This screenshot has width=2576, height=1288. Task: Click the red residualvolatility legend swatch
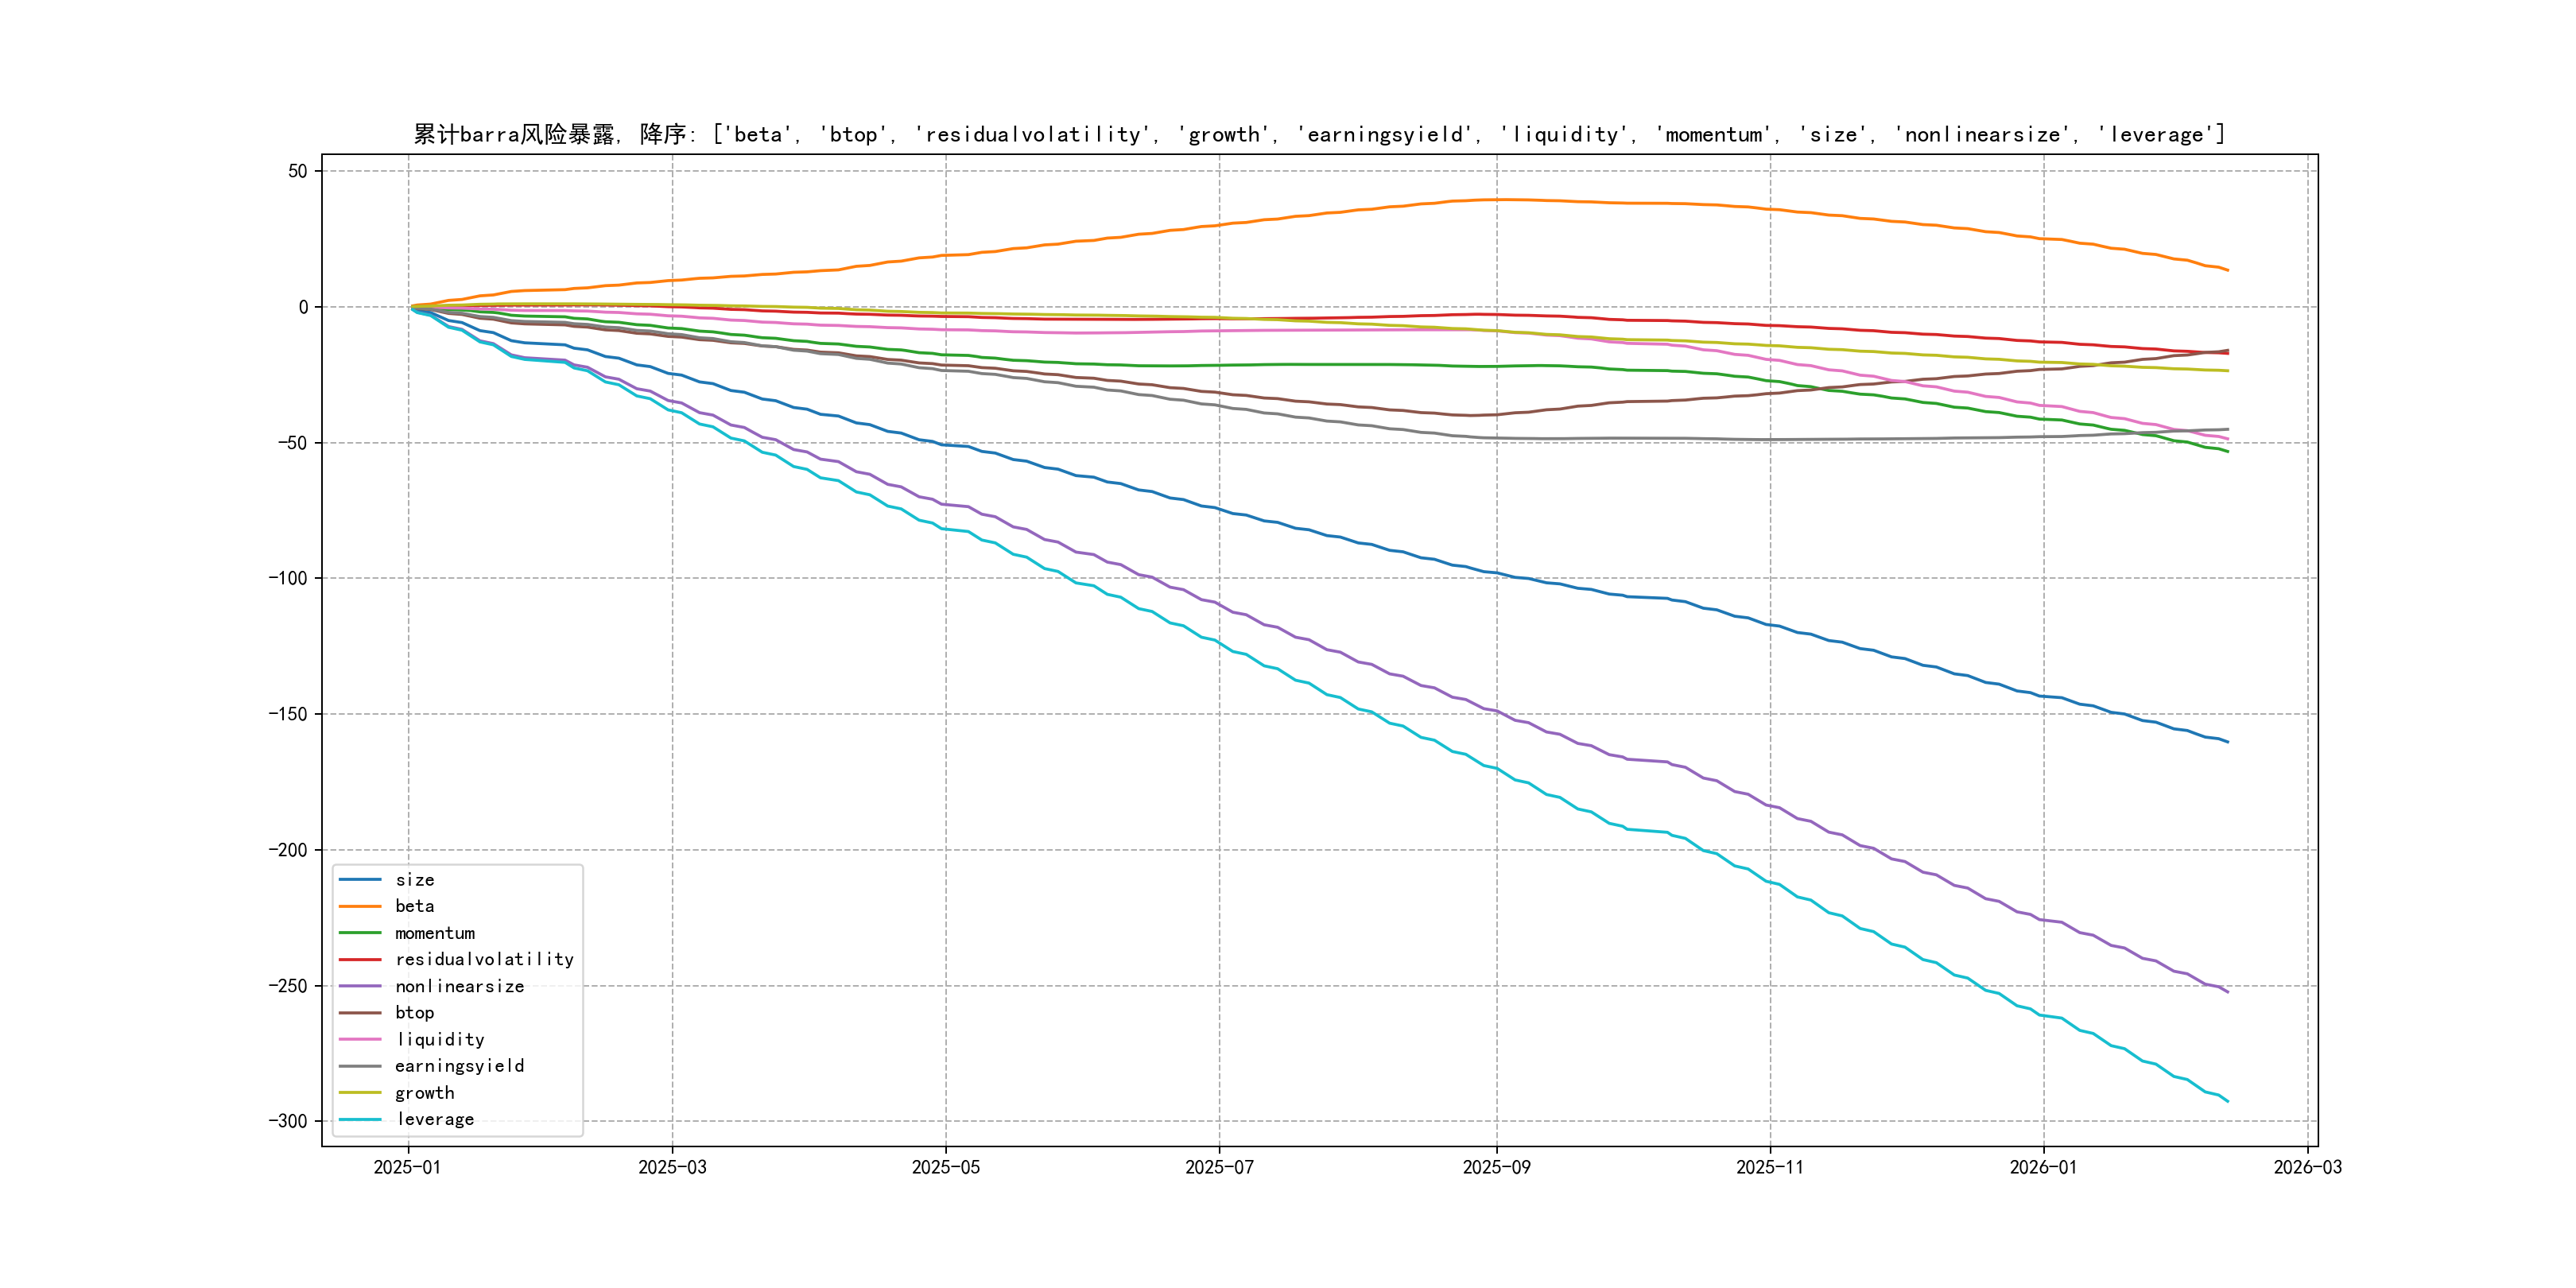coord(360,959)
